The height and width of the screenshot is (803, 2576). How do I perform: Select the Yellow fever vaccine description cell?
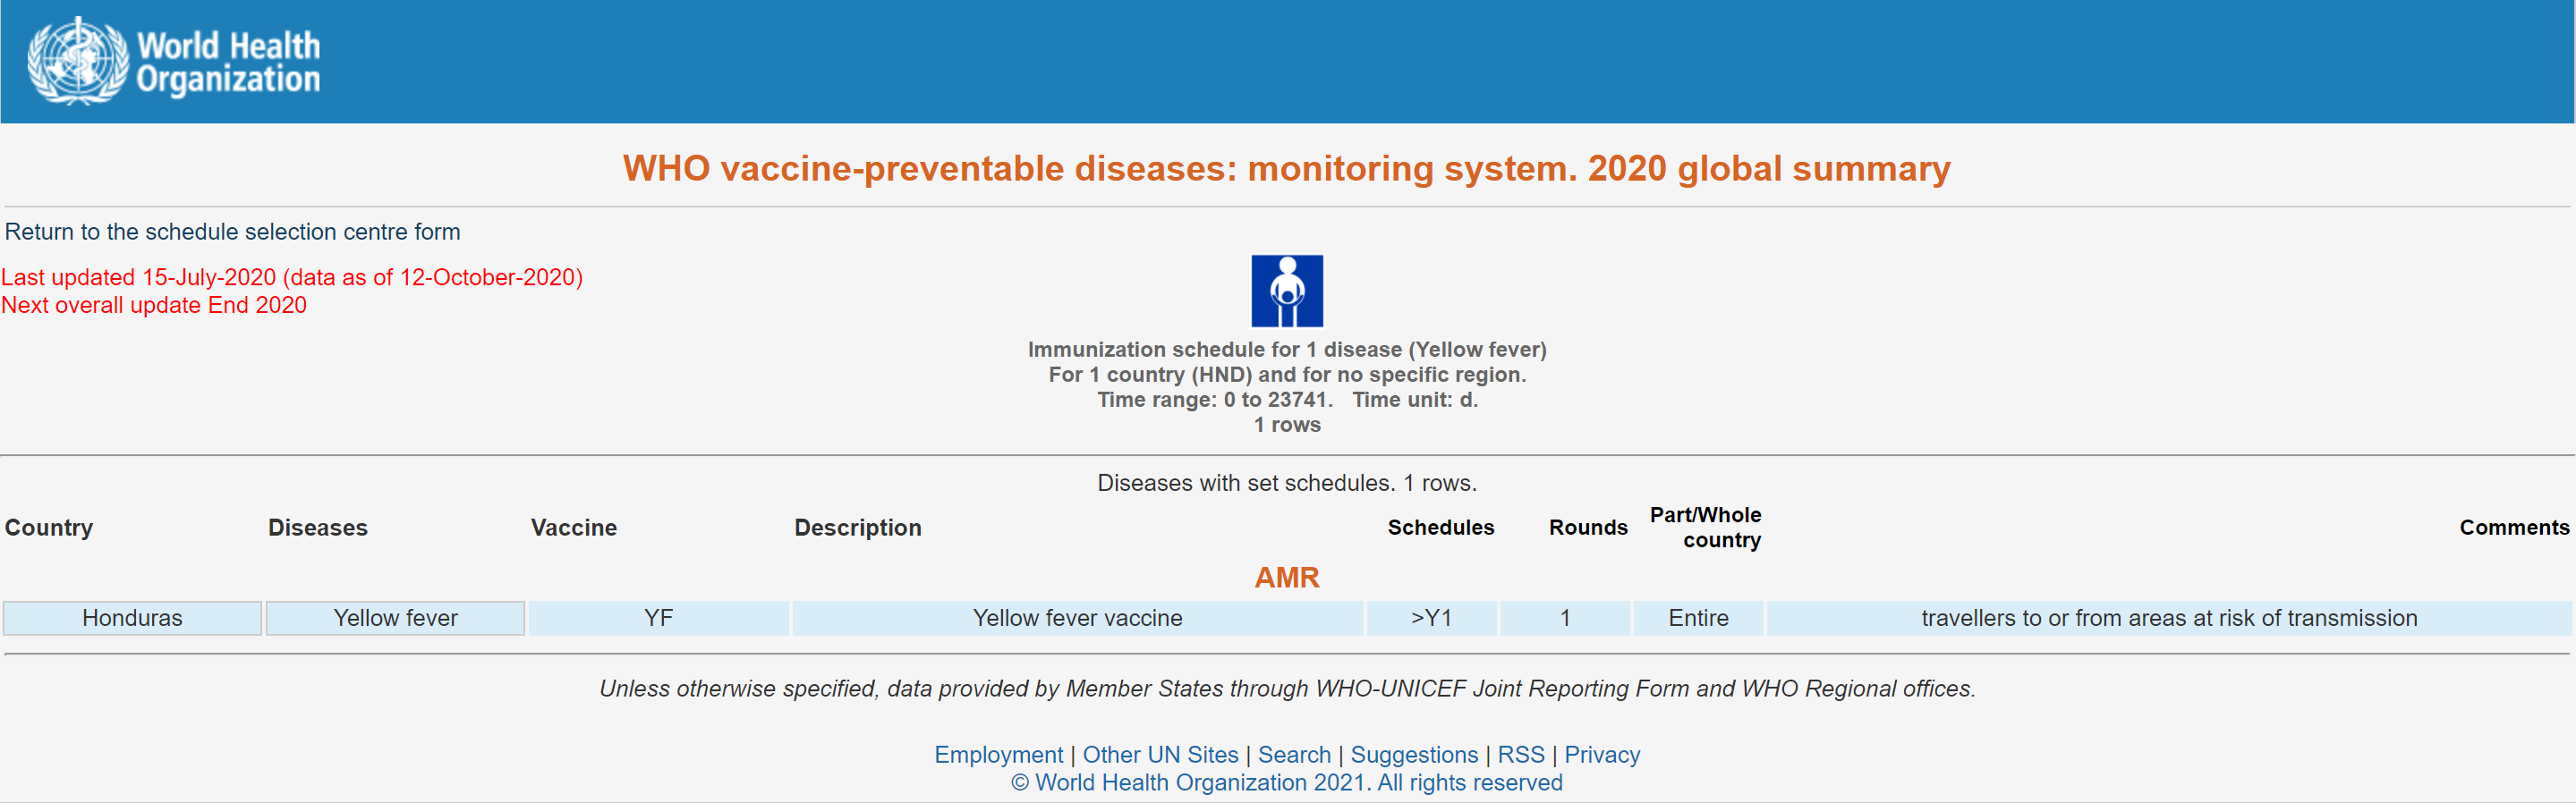(x=1077, y=618)
